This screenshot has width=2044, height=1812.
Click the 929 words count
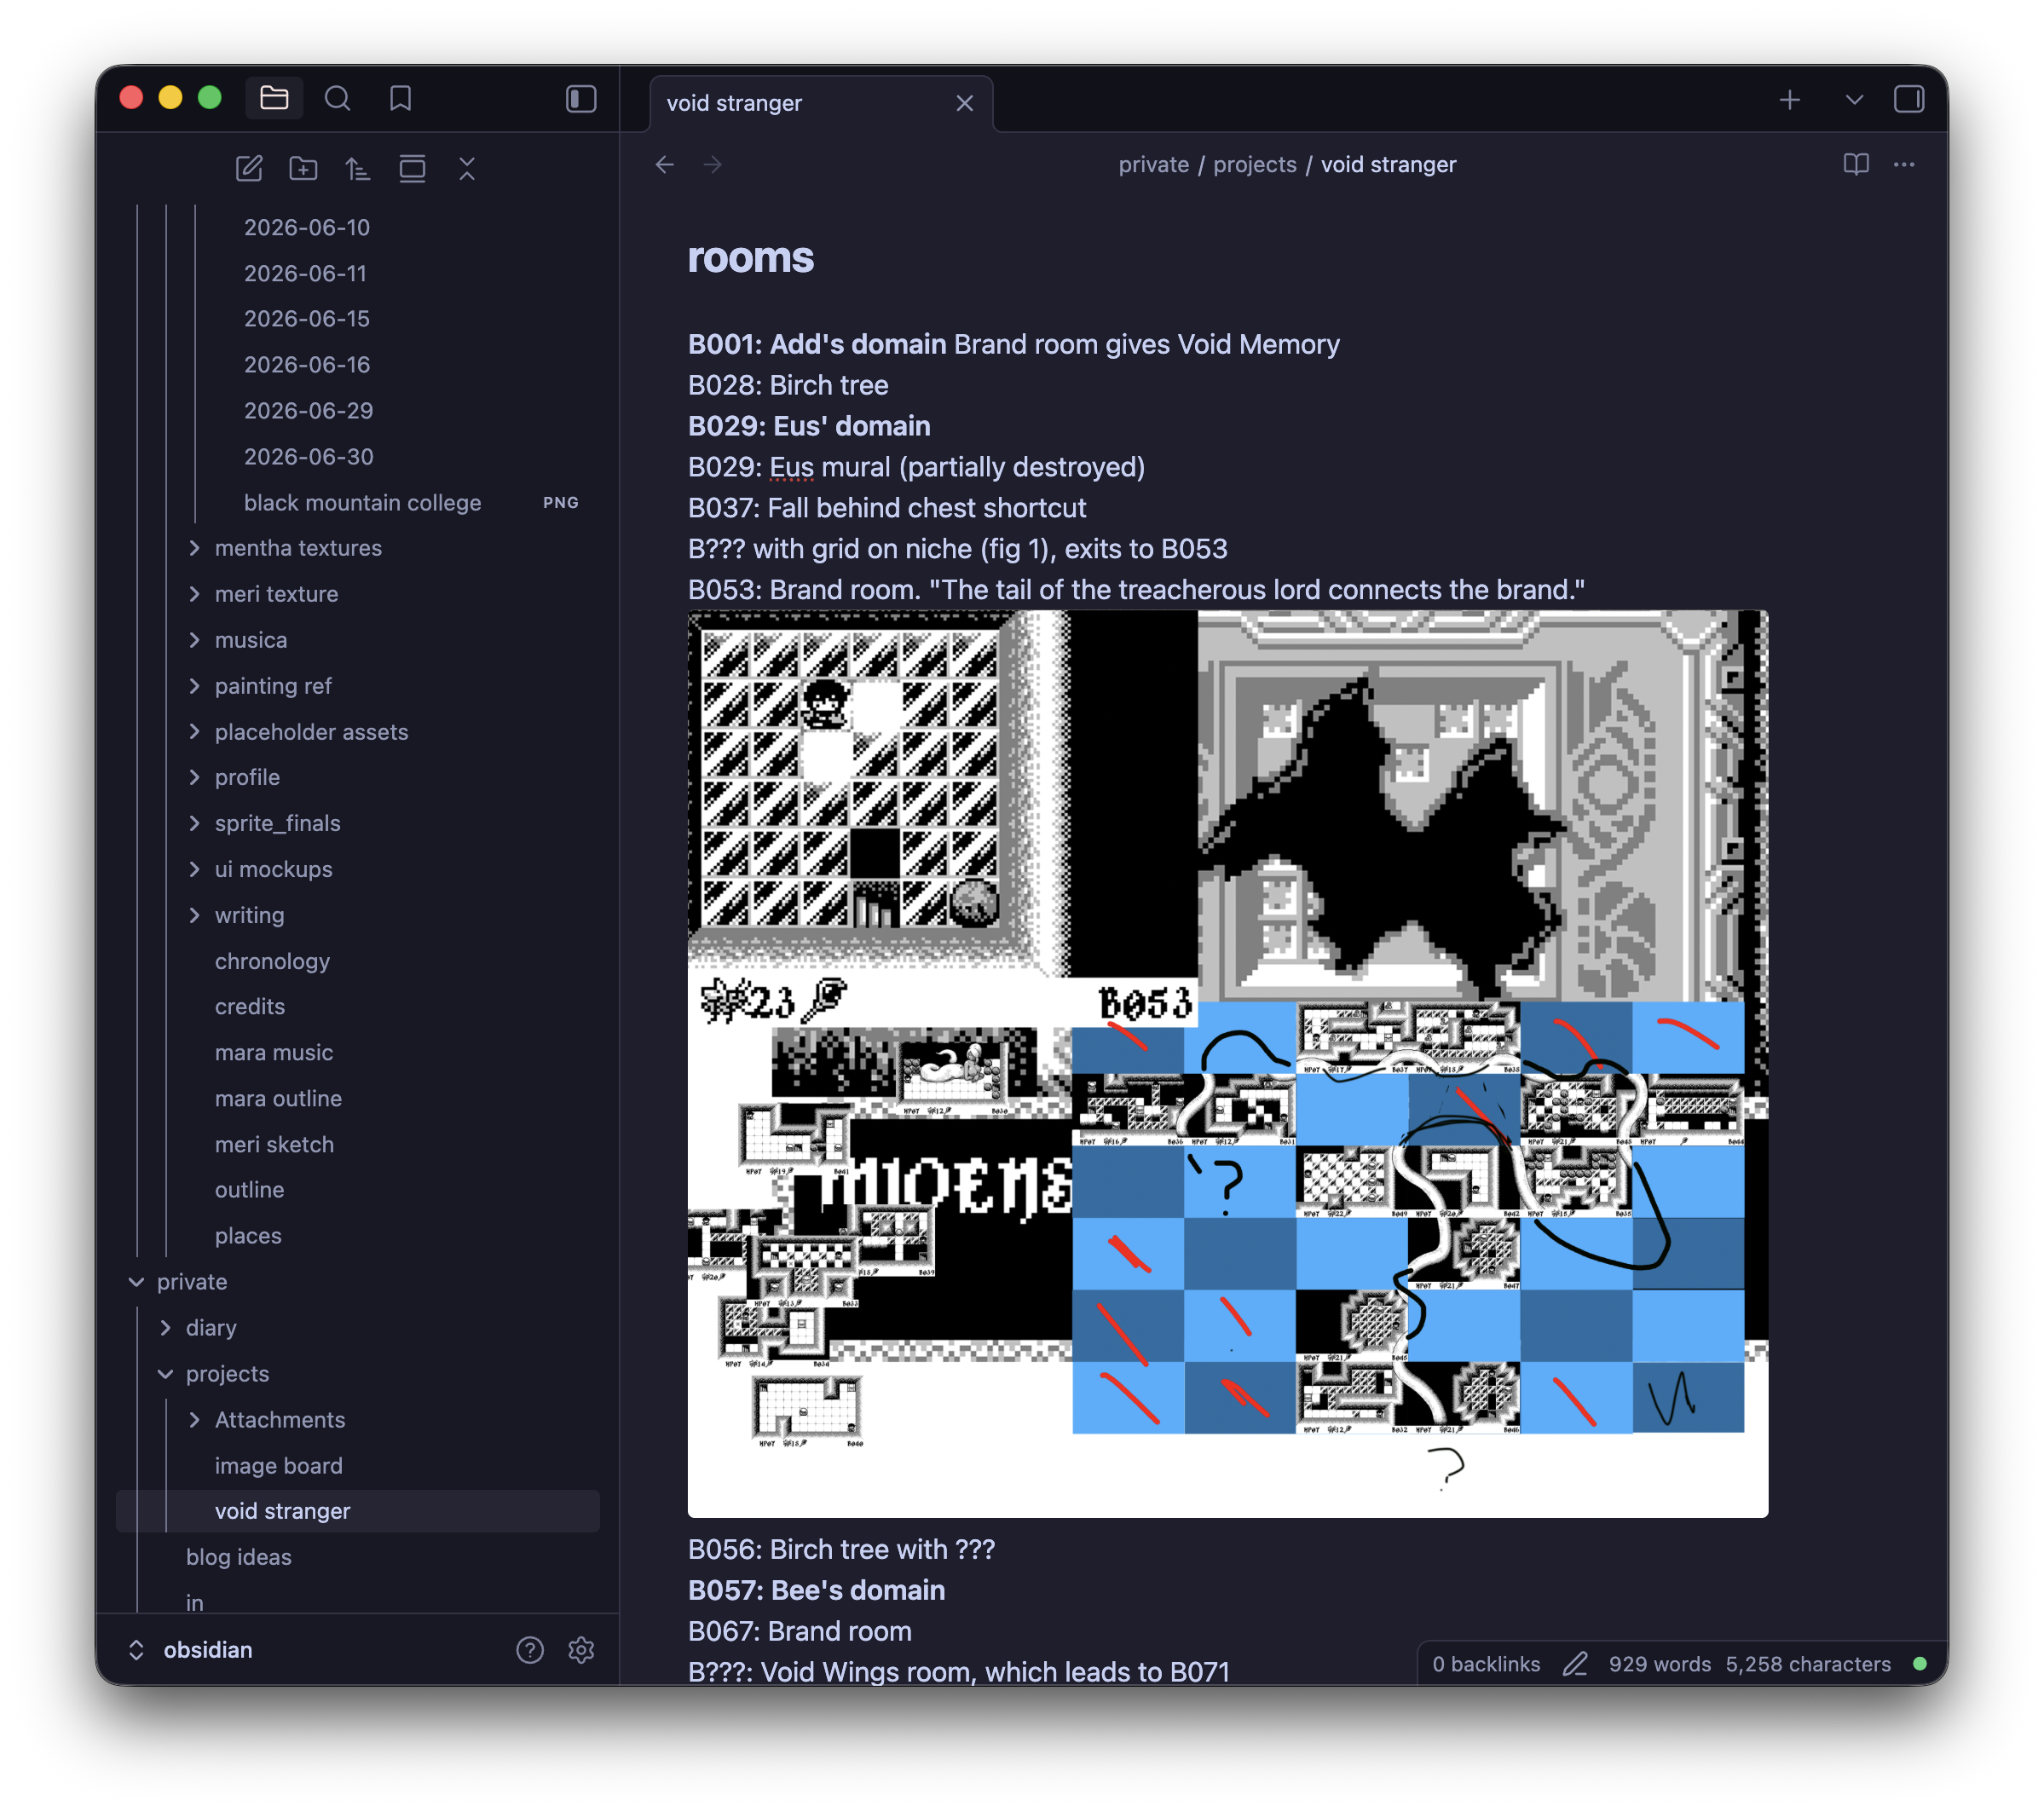(1660, 1664)
